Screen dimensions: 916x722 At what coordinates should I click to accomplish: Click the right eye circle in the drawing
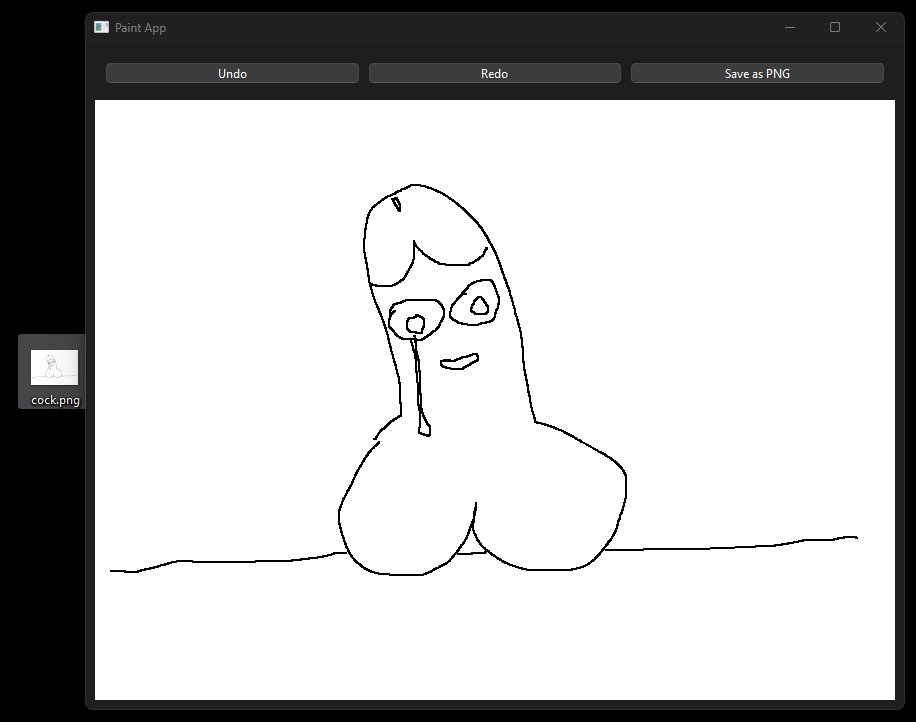(x=480, y=306)
